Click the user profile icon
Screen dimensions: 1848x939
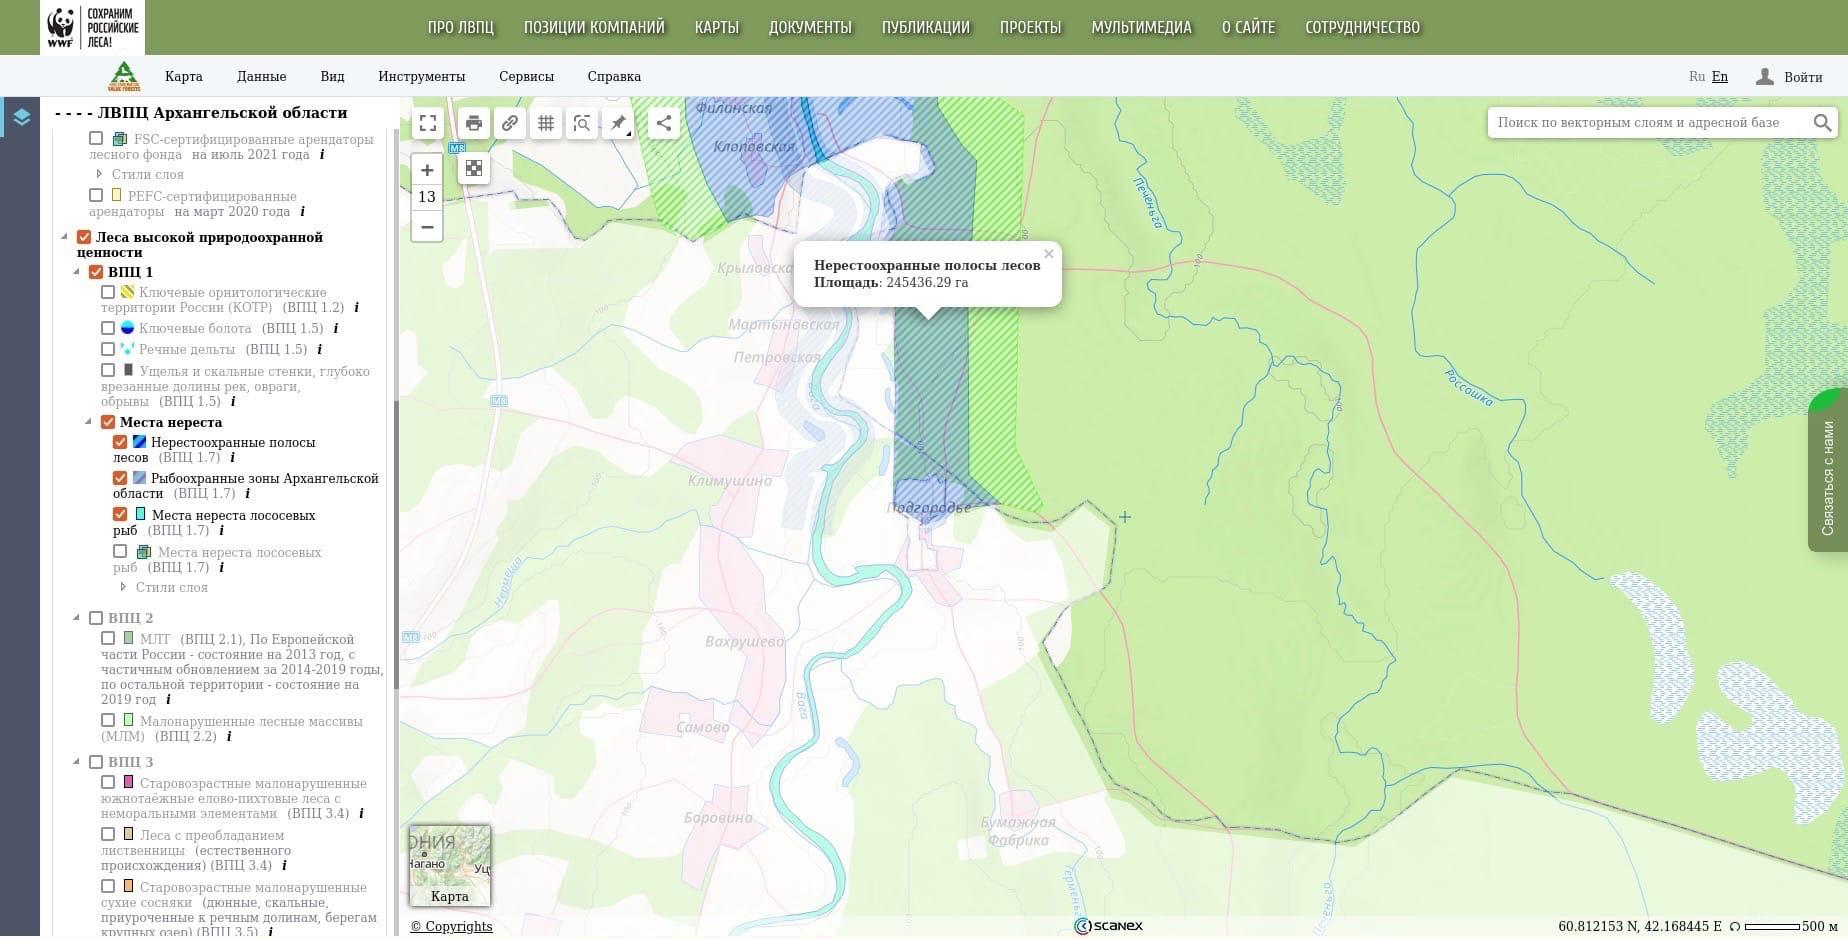coord(1765,76)
